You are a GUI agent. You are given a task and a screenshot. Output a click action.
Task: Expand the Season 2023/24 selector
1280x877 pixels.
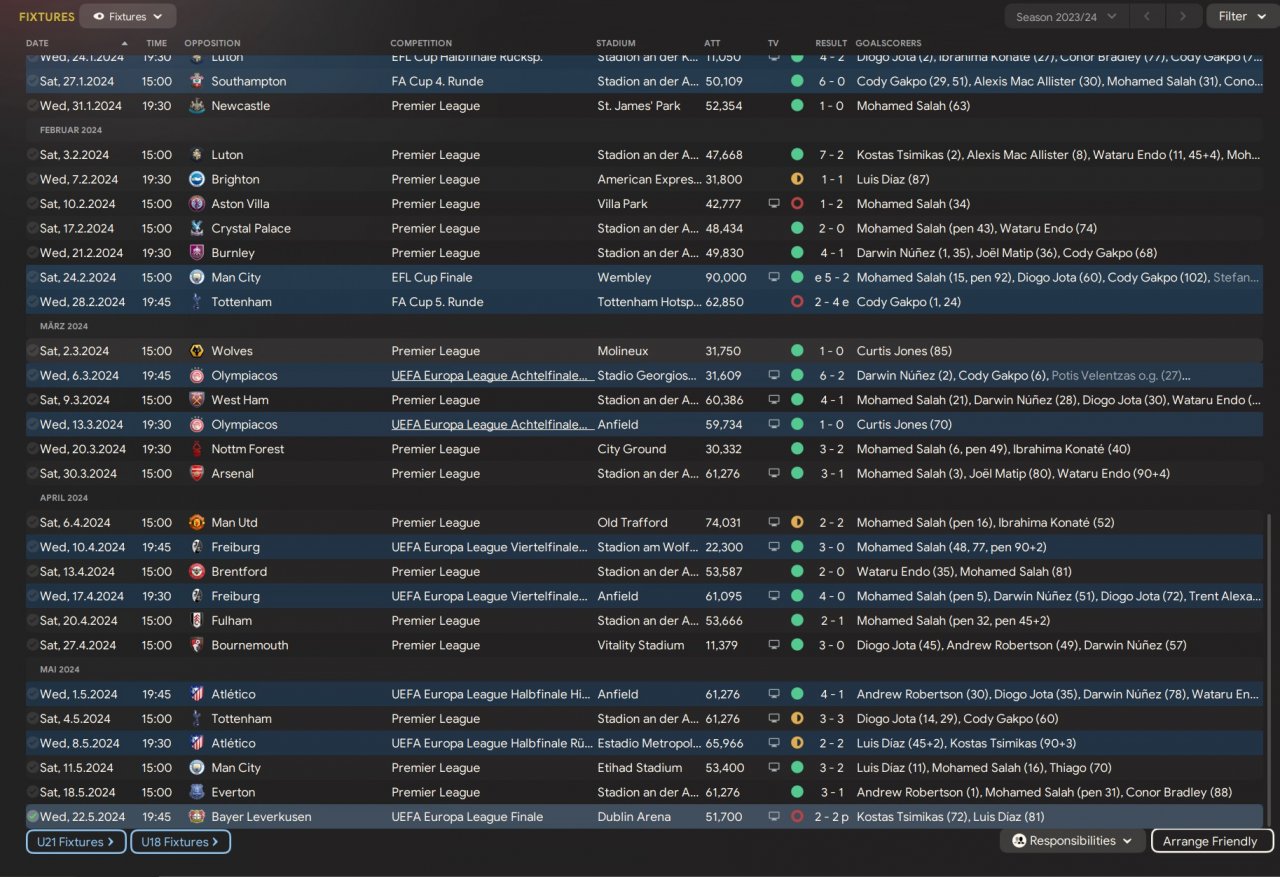click(x=1067, y=16)
